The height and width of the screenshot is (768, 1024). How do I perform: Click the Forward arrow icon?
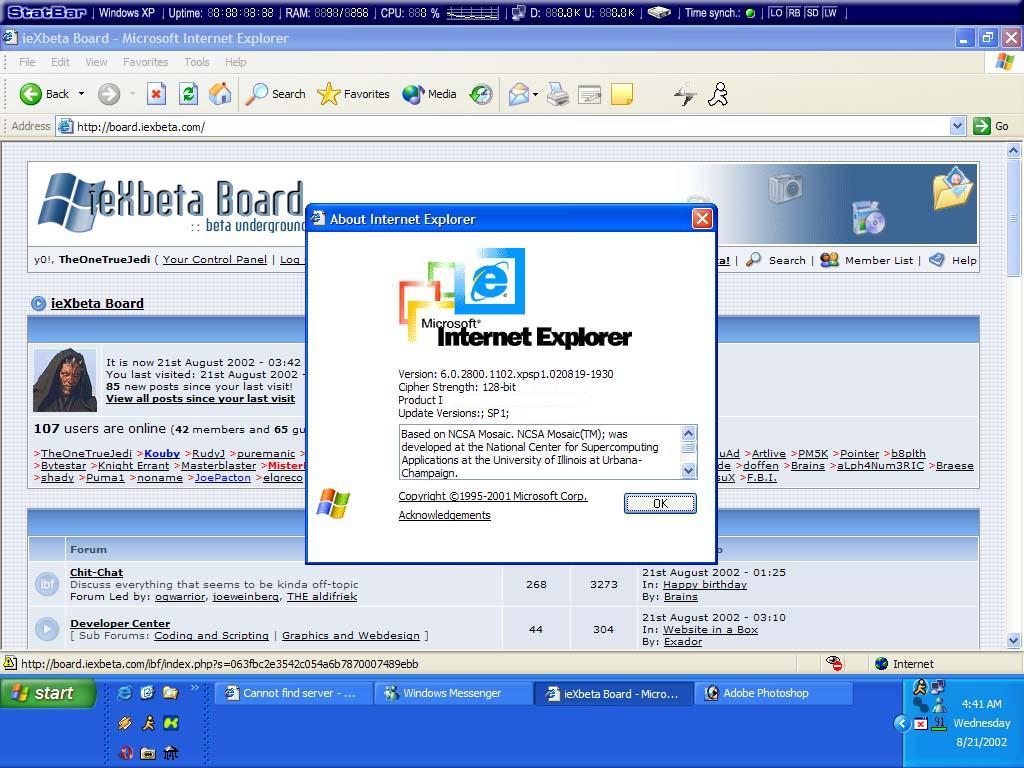pos(109,94)
